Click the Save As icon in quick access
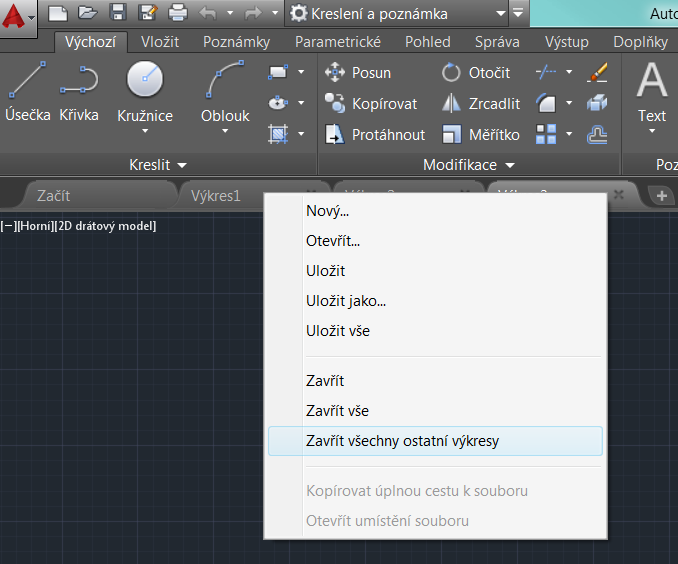The width and height of the screenshot is (678, 564). point(147,13)
